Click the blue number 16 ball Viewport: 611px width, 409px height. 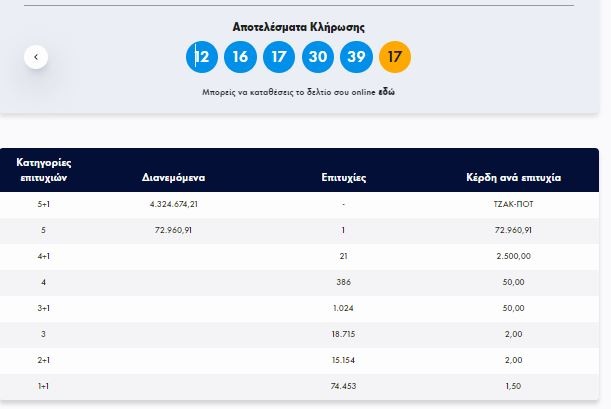pyautogui.click(x=240, y=57)
